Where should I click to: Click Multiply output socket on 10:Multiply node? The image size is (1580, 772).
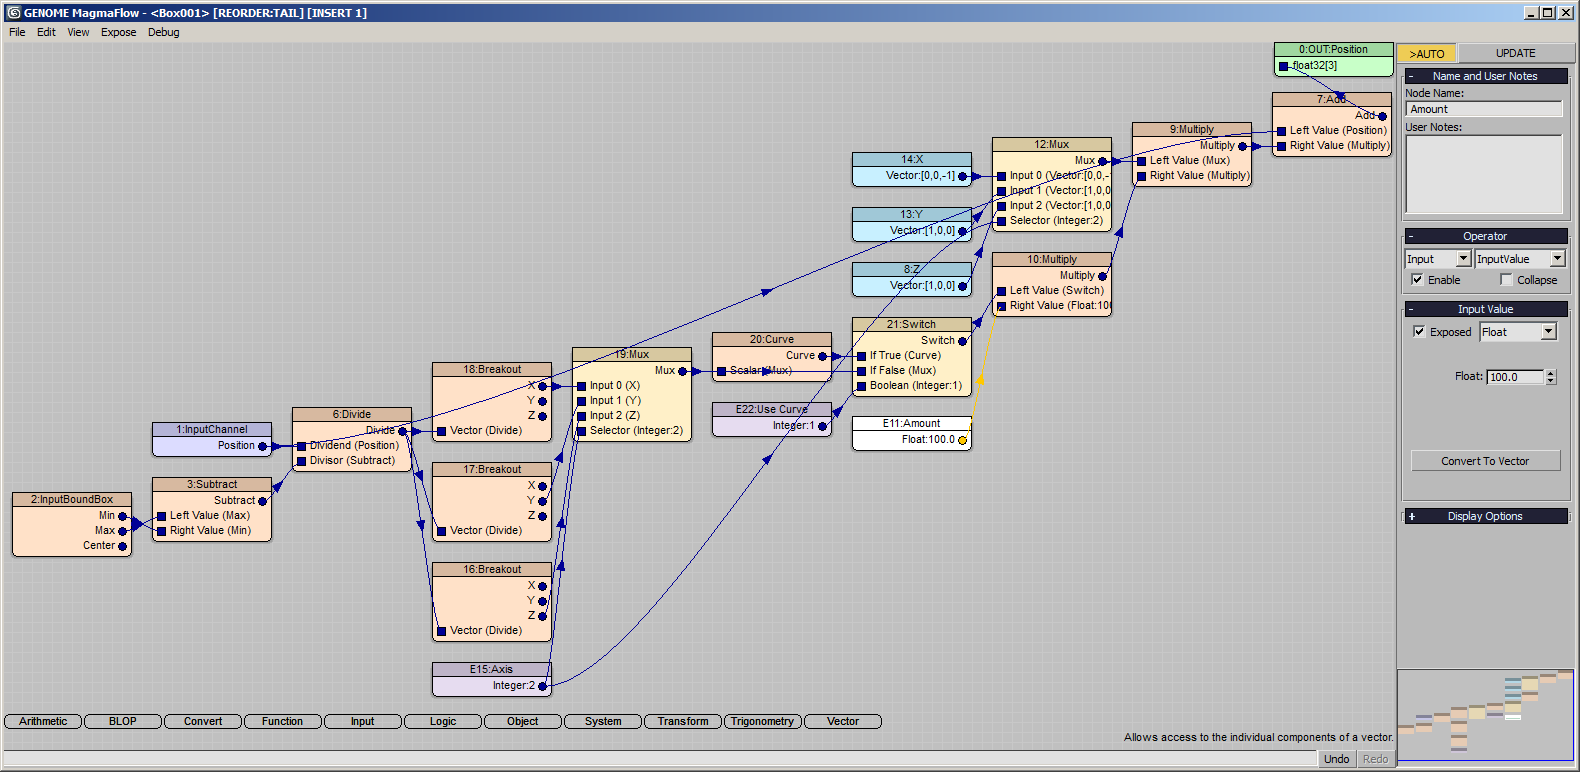point(1103,276)
